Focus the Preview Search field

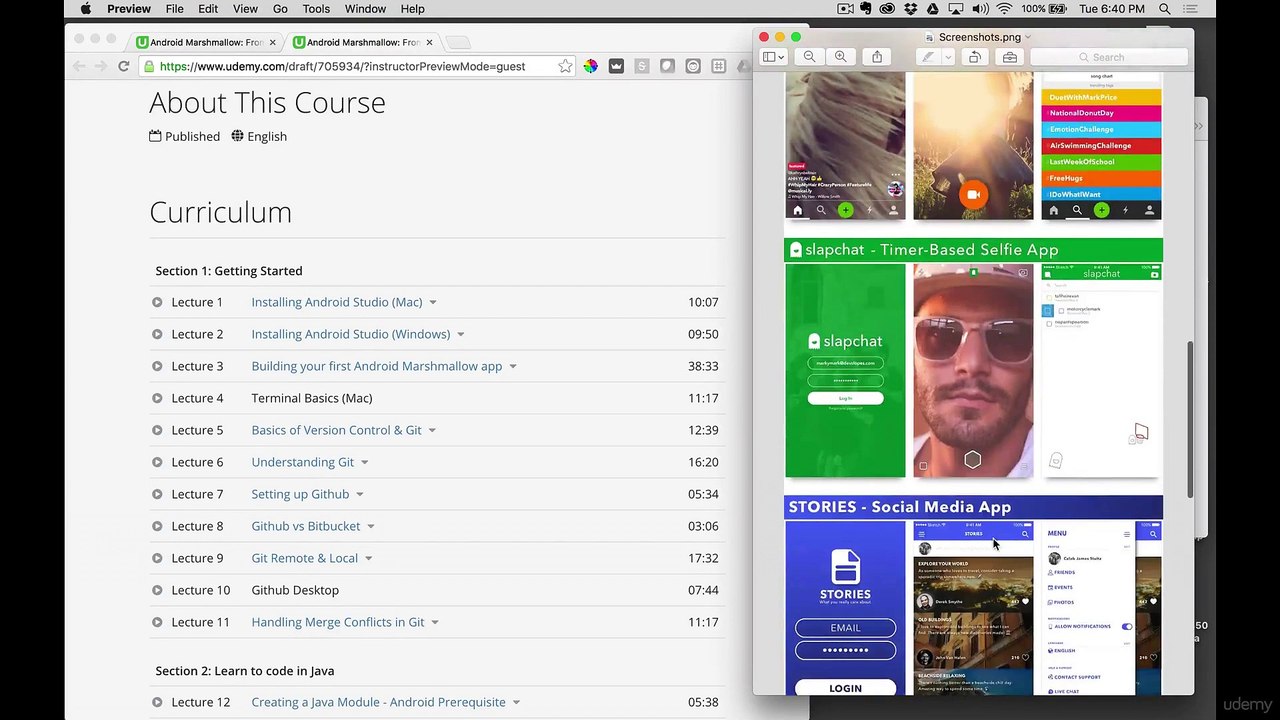(x=1108, y=57)
